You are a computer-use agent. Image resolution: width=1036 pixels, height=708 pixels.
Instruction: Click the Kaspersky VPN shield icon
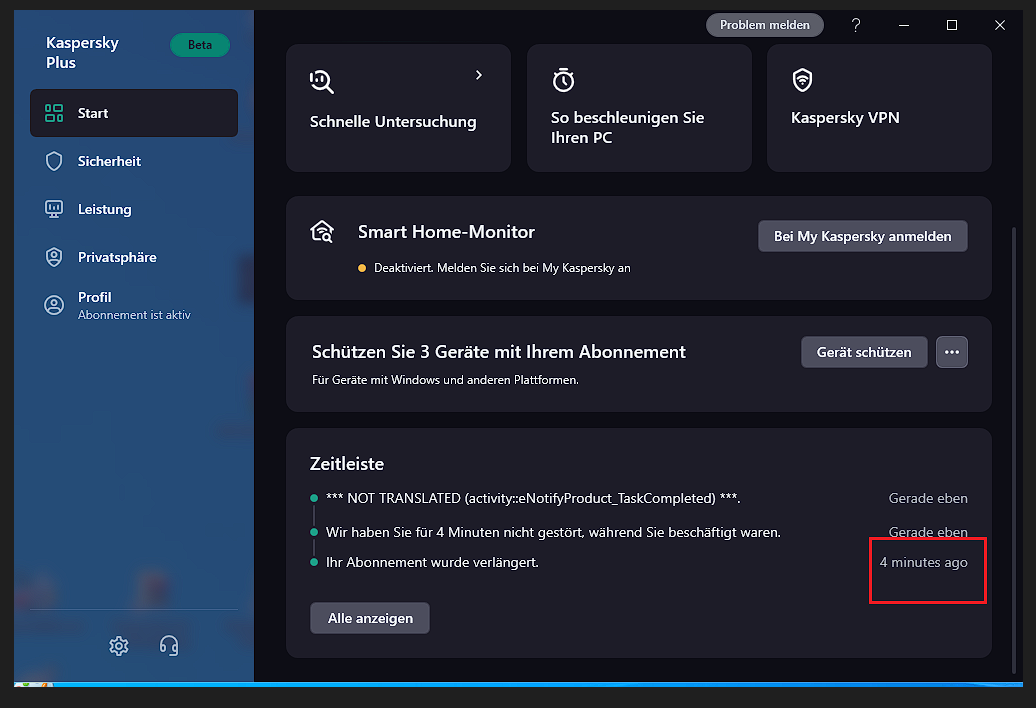tap(802, 80)
